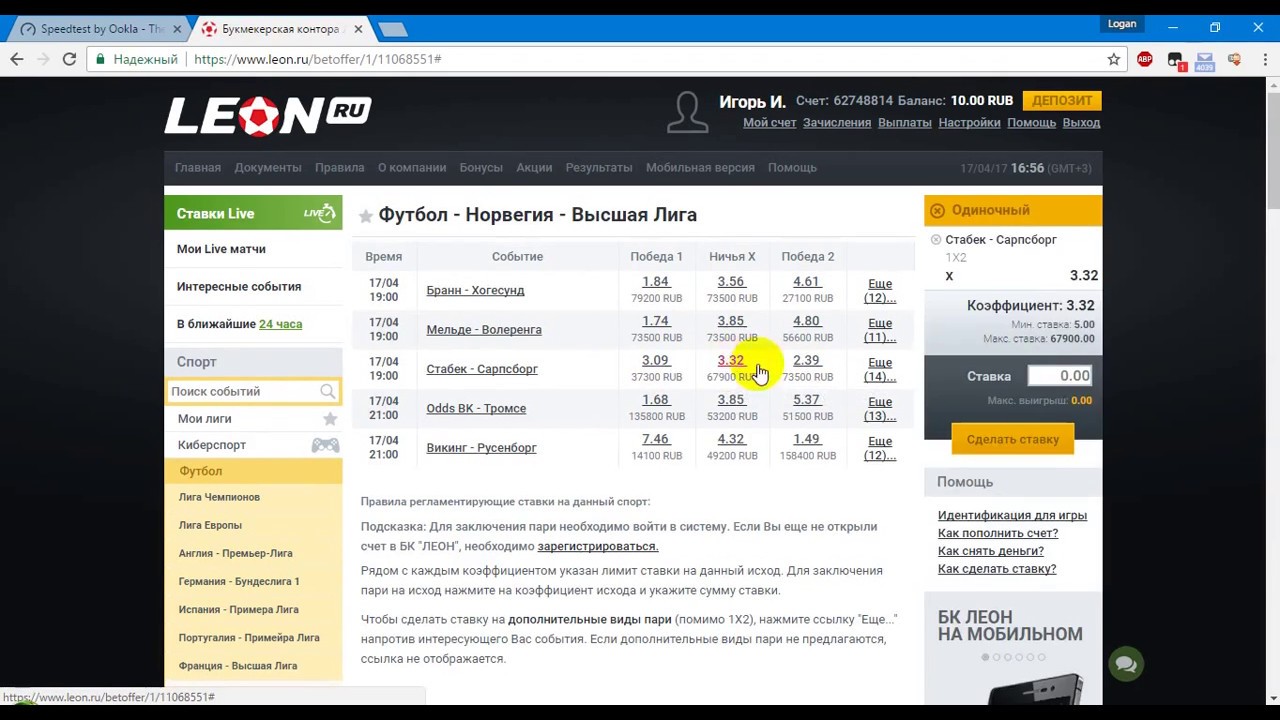Close the Одиночный bet slip header

(x=937, y=210)
